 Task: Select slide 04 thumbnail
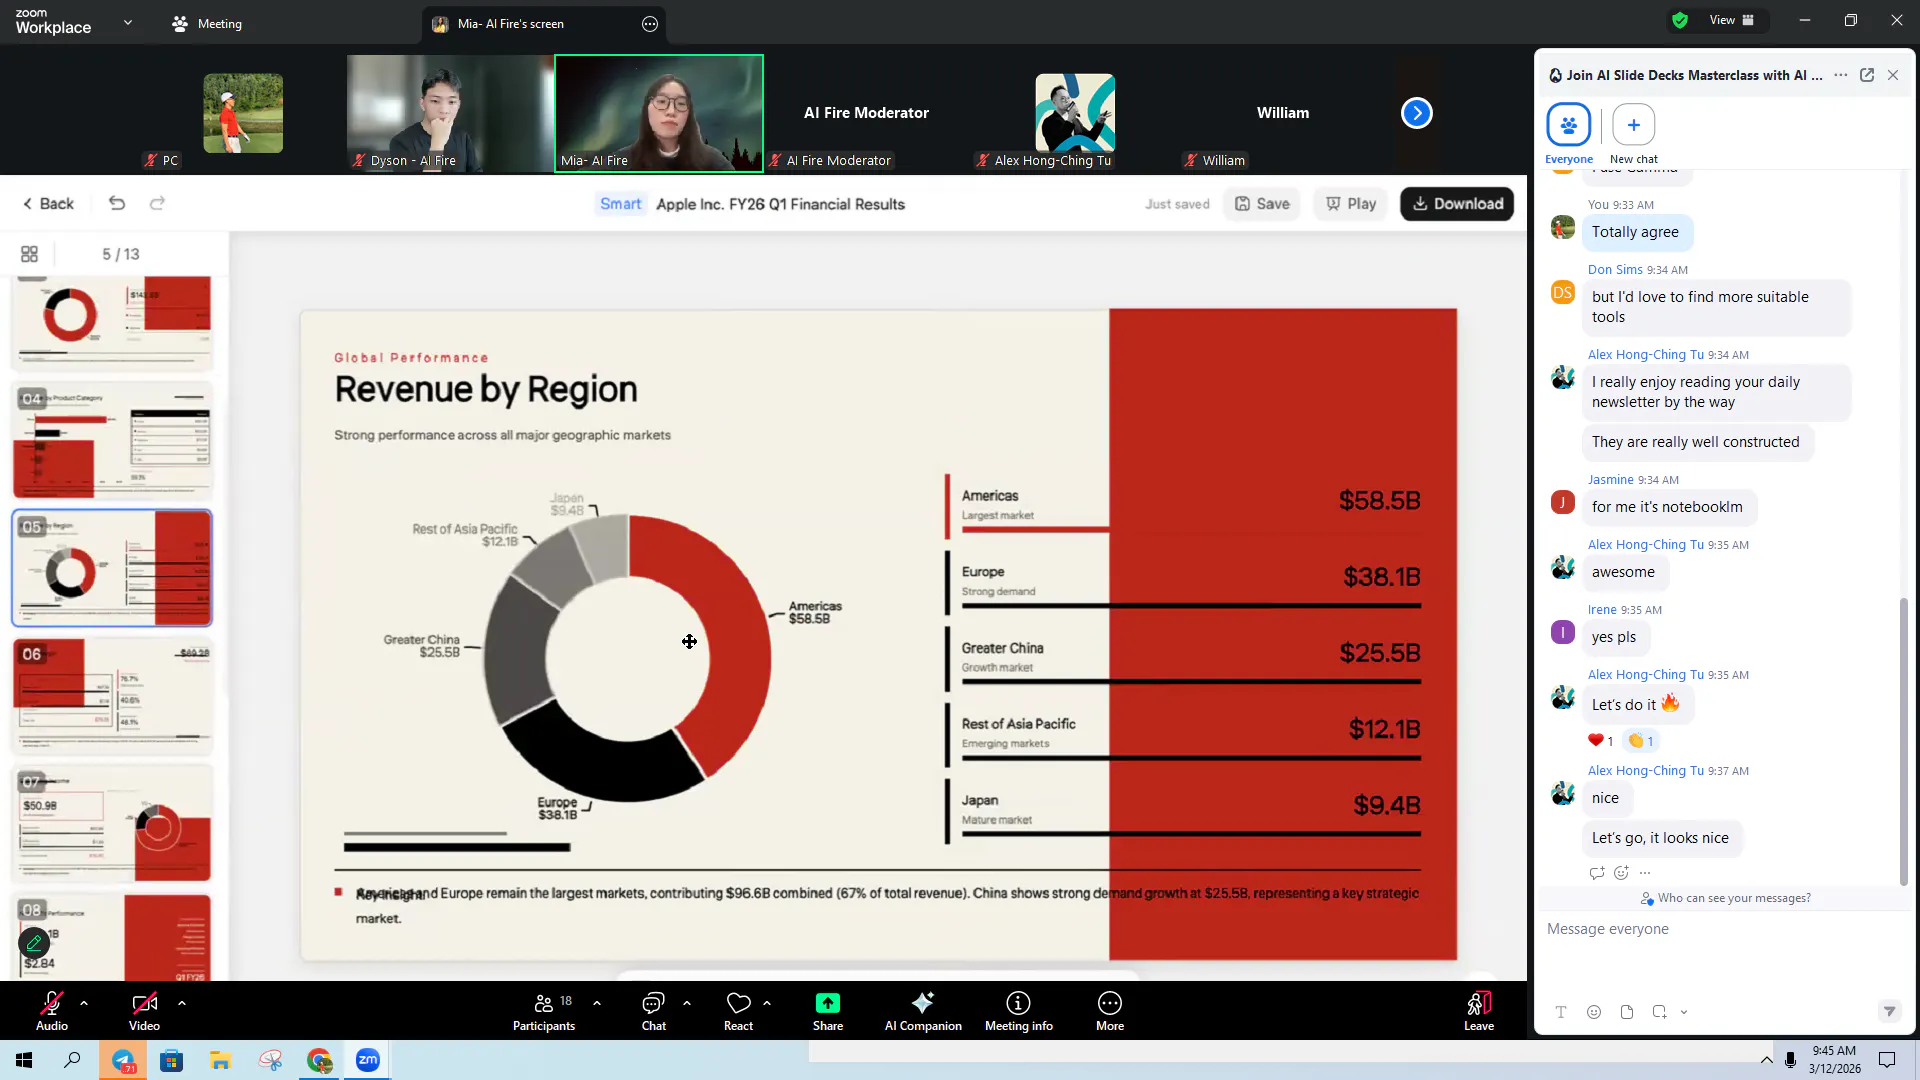tap(112, 441)
